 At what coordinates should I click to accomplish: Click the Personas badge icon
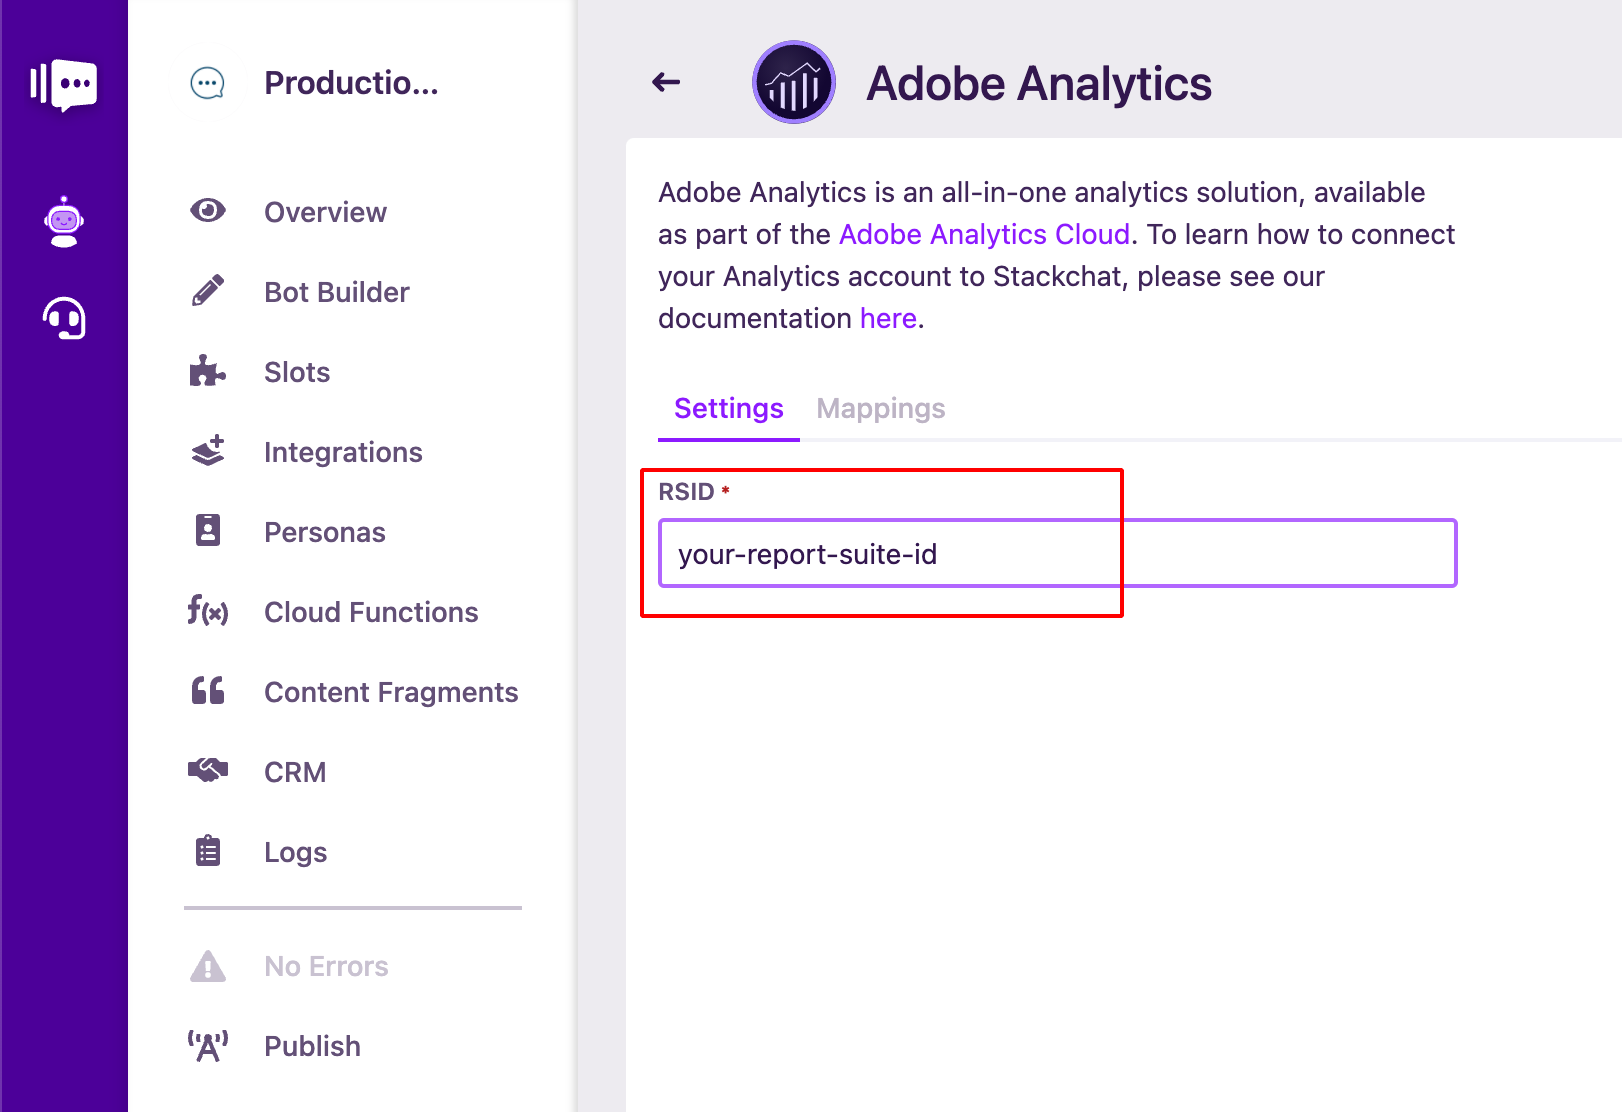coord(208,530)
